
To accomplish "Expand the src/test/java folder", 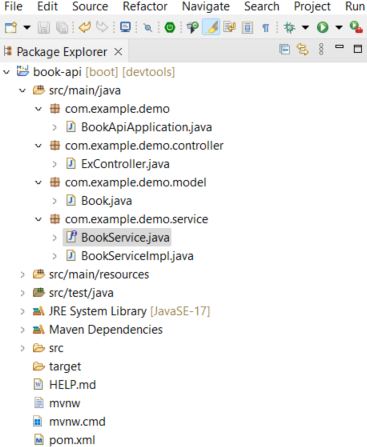I will coord(22,293).
